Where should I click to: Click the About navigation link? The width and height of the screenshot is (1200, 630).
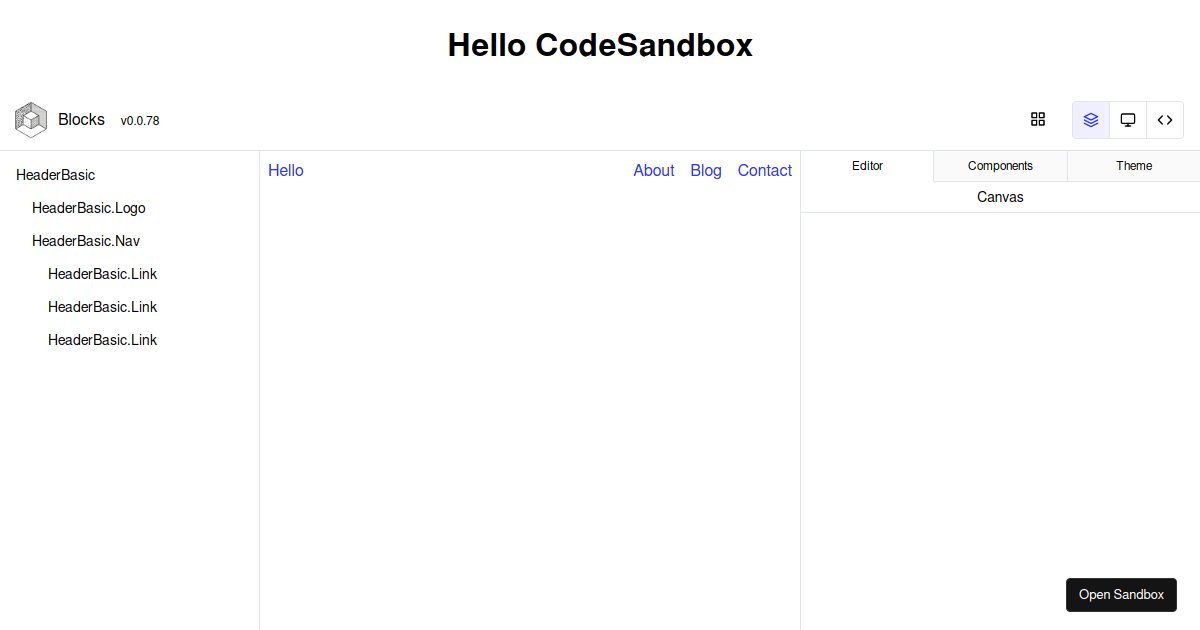tap(653, 170)
